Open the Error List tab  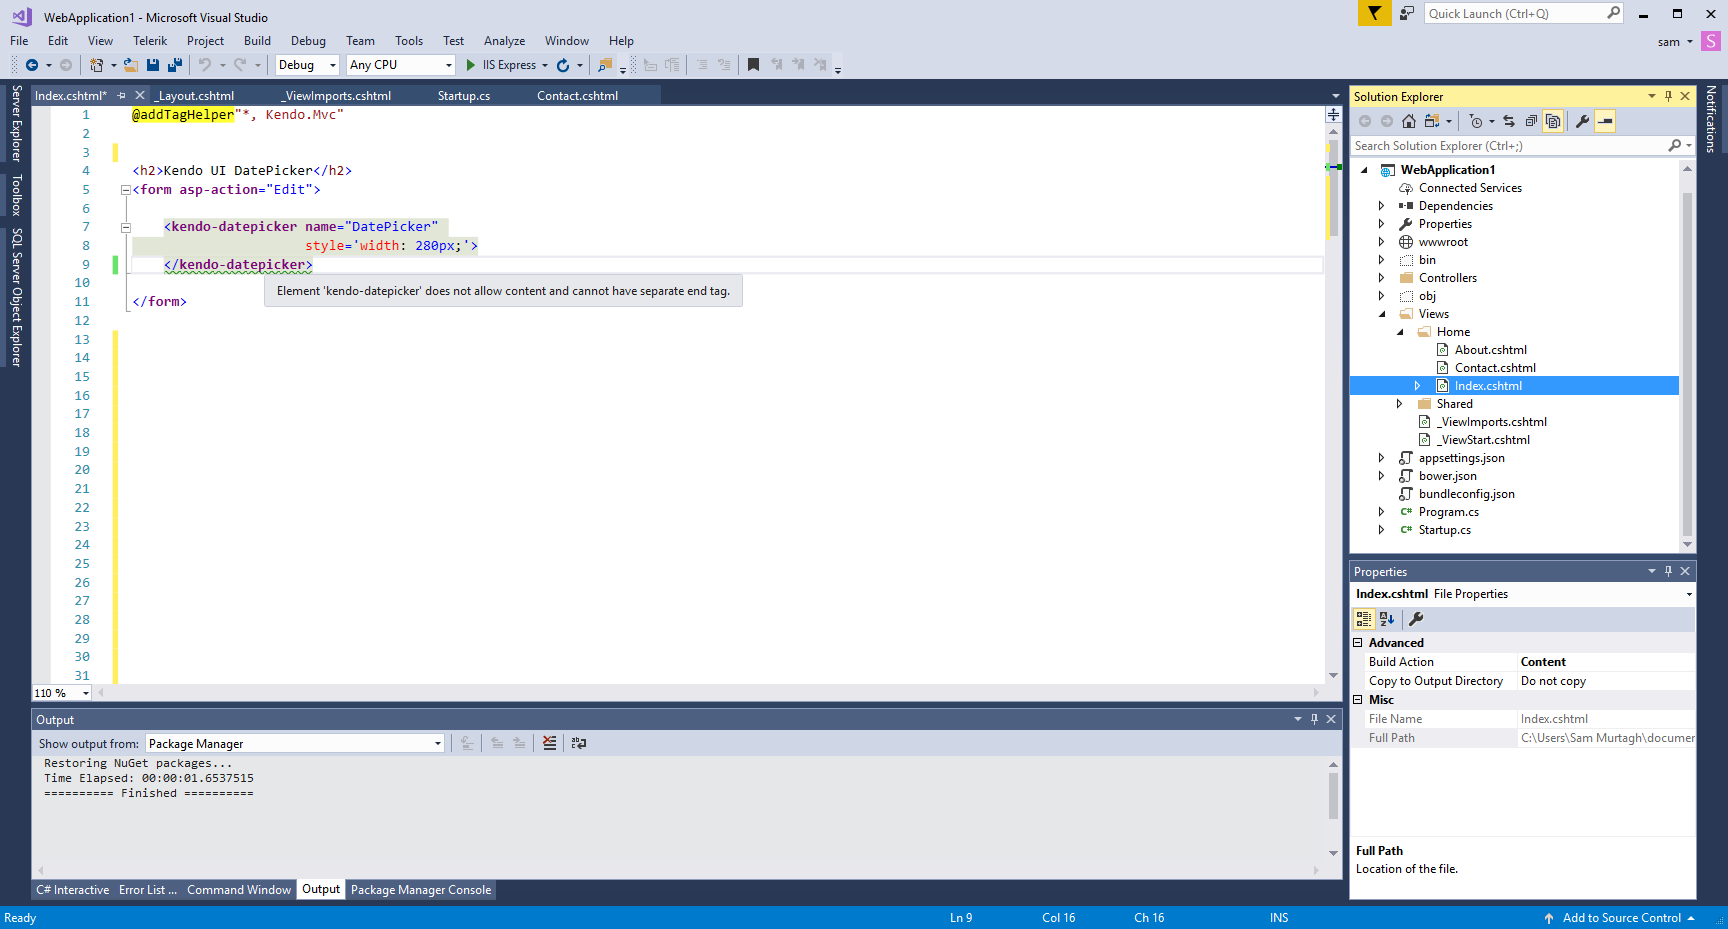point(147,890)
